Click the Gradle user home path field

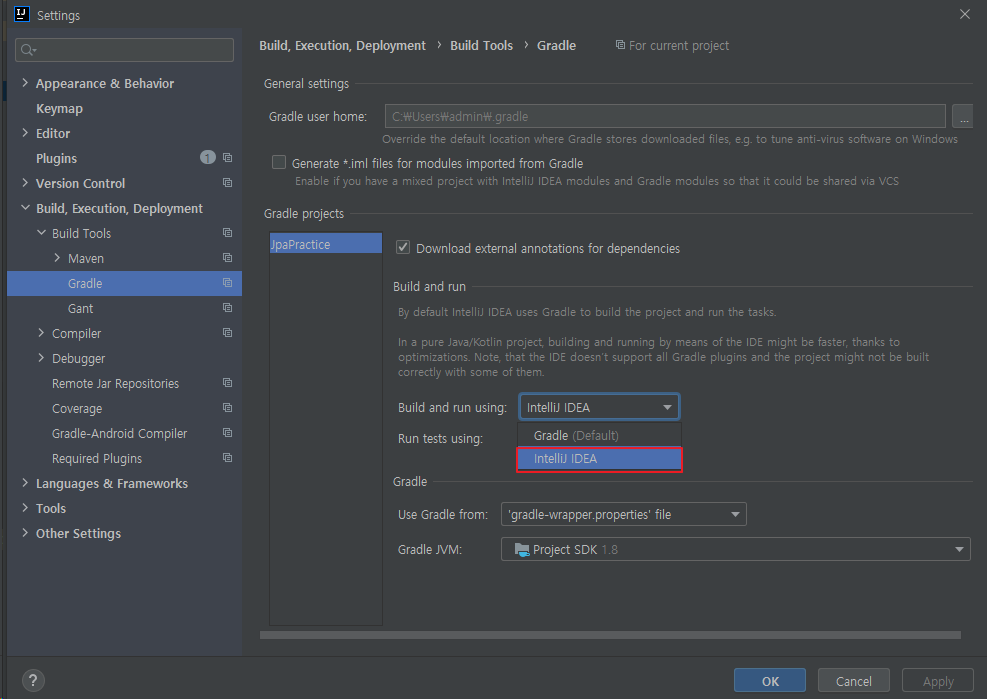(665, 116)
